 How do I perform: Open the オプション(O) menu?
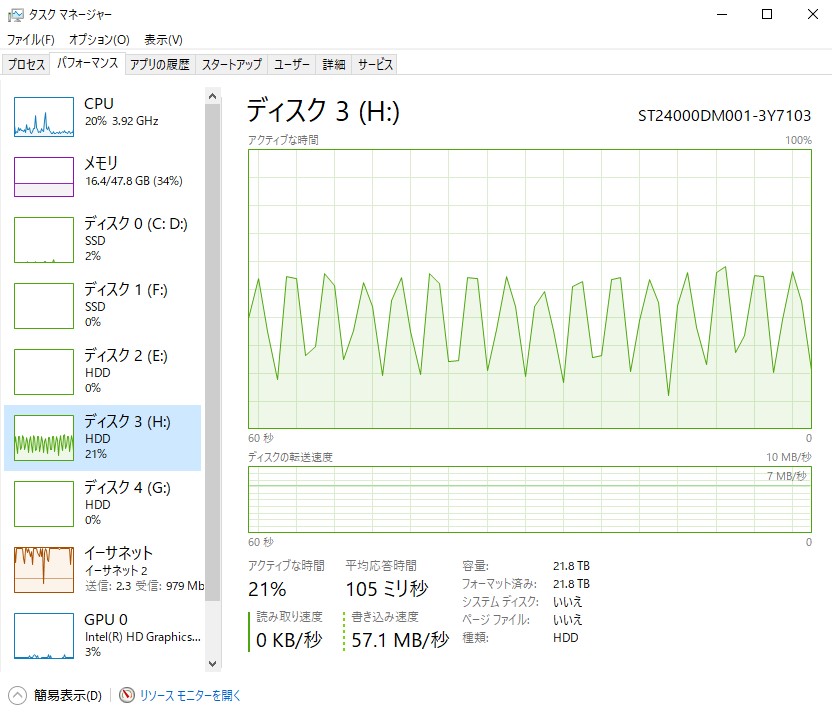pos(99,40)
